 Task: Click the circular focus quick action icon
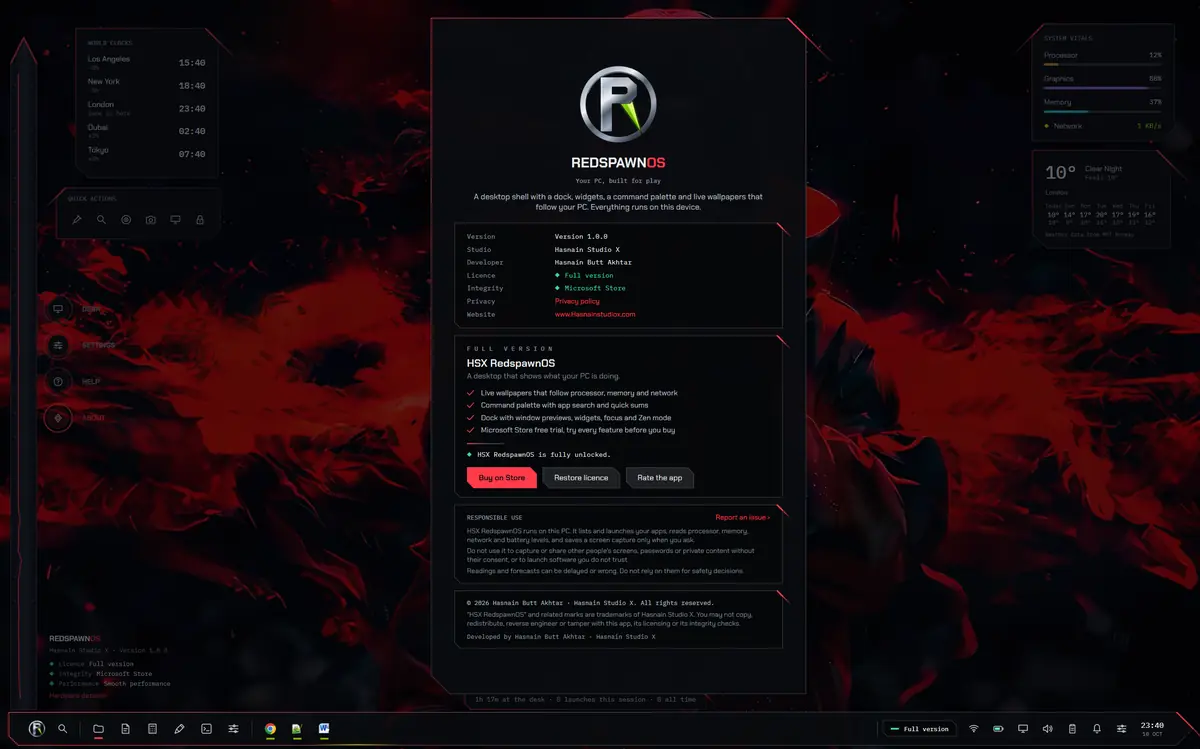tap(126, 219)
